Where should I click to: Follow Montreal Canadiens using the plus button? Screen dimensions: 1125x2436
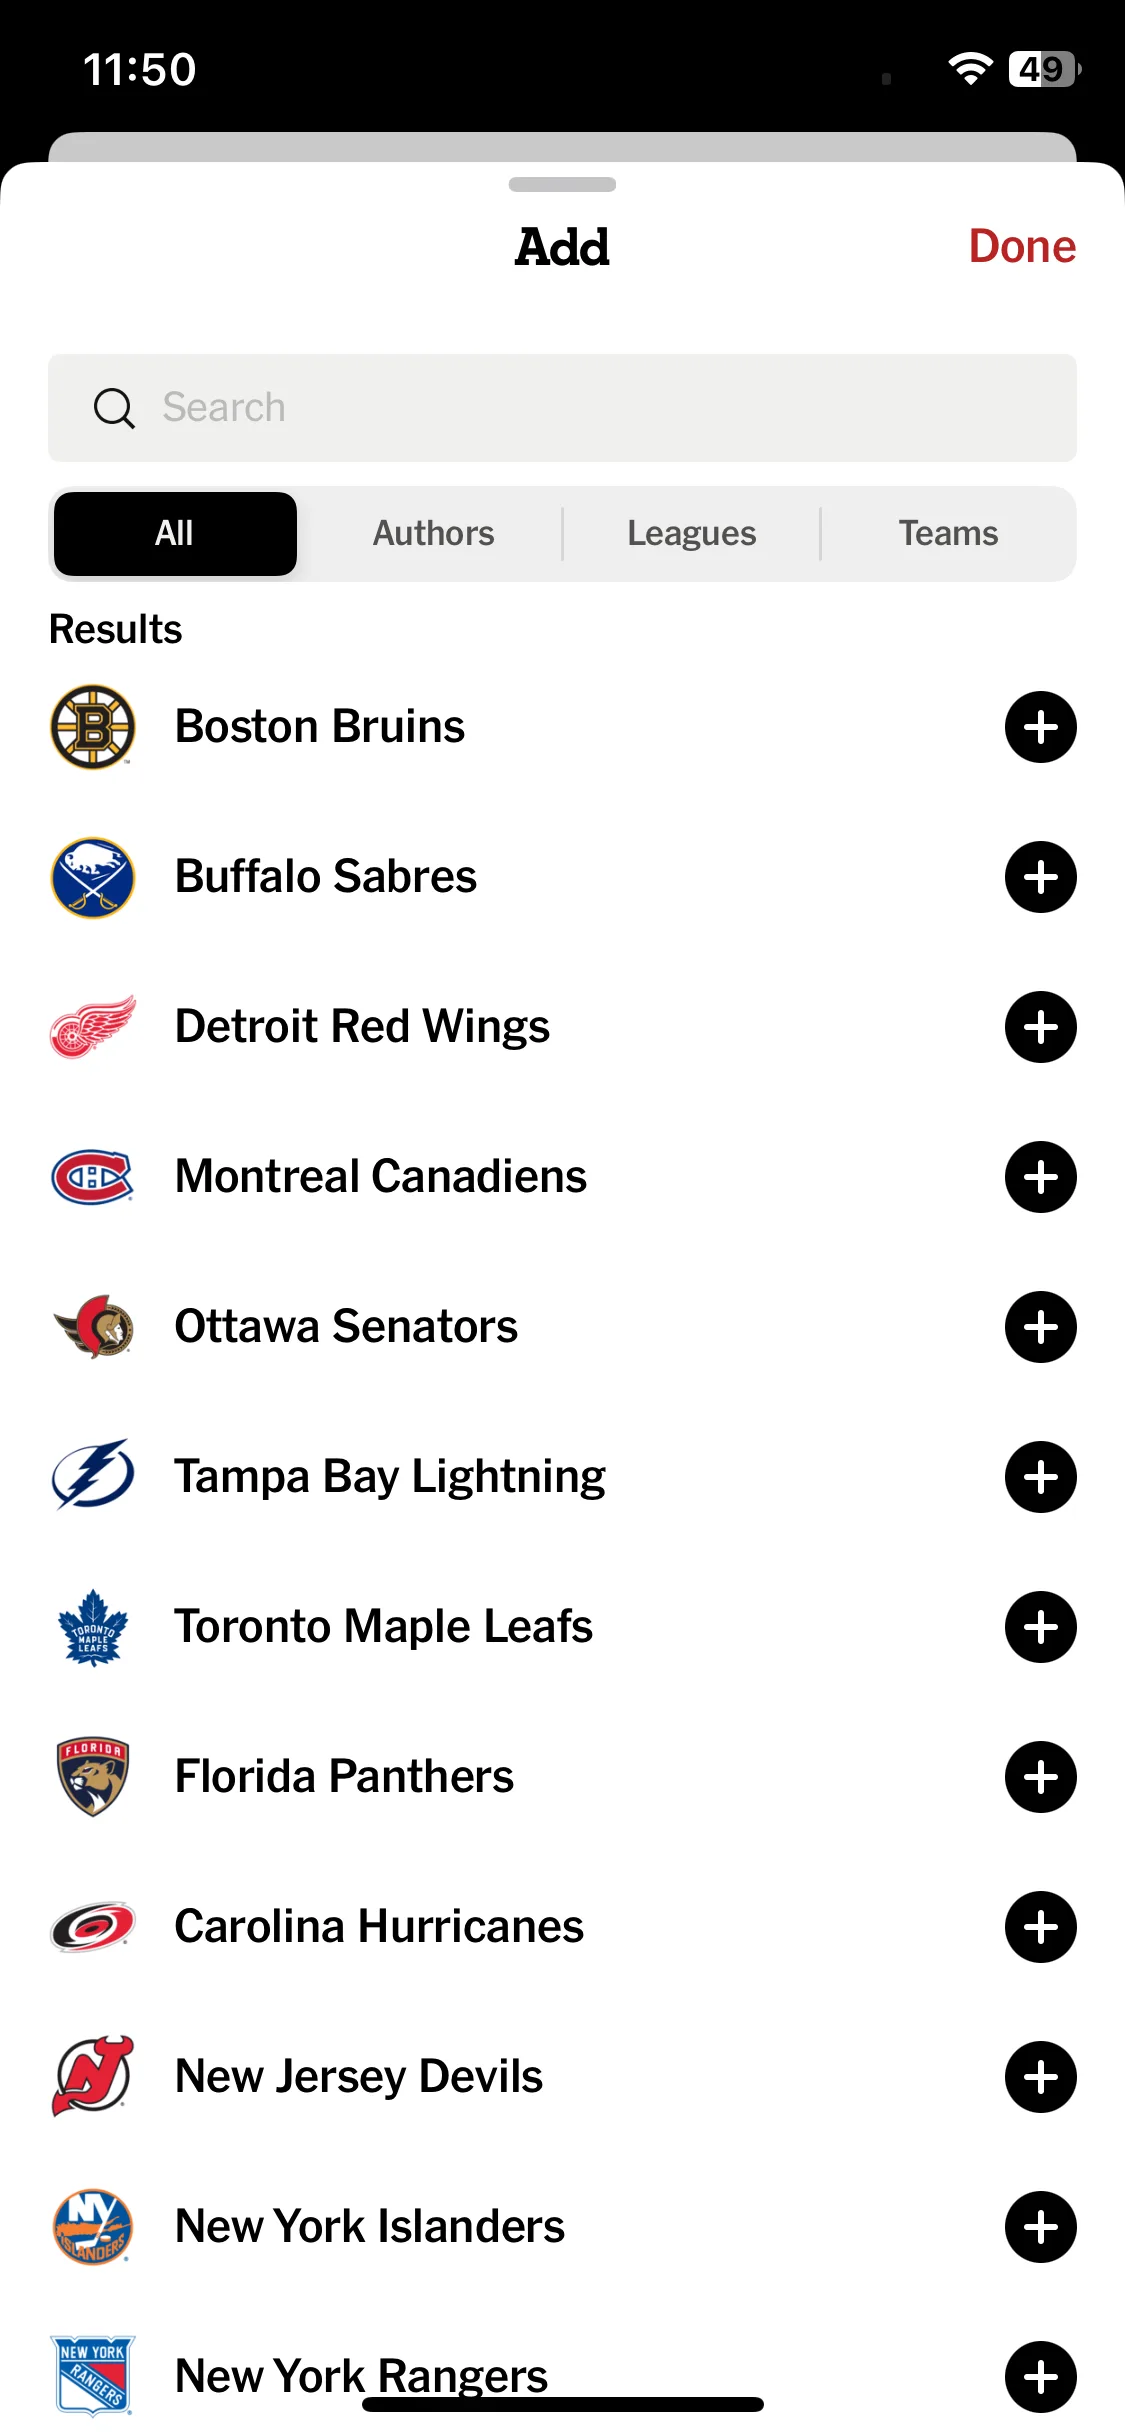coord(1040,1177)
